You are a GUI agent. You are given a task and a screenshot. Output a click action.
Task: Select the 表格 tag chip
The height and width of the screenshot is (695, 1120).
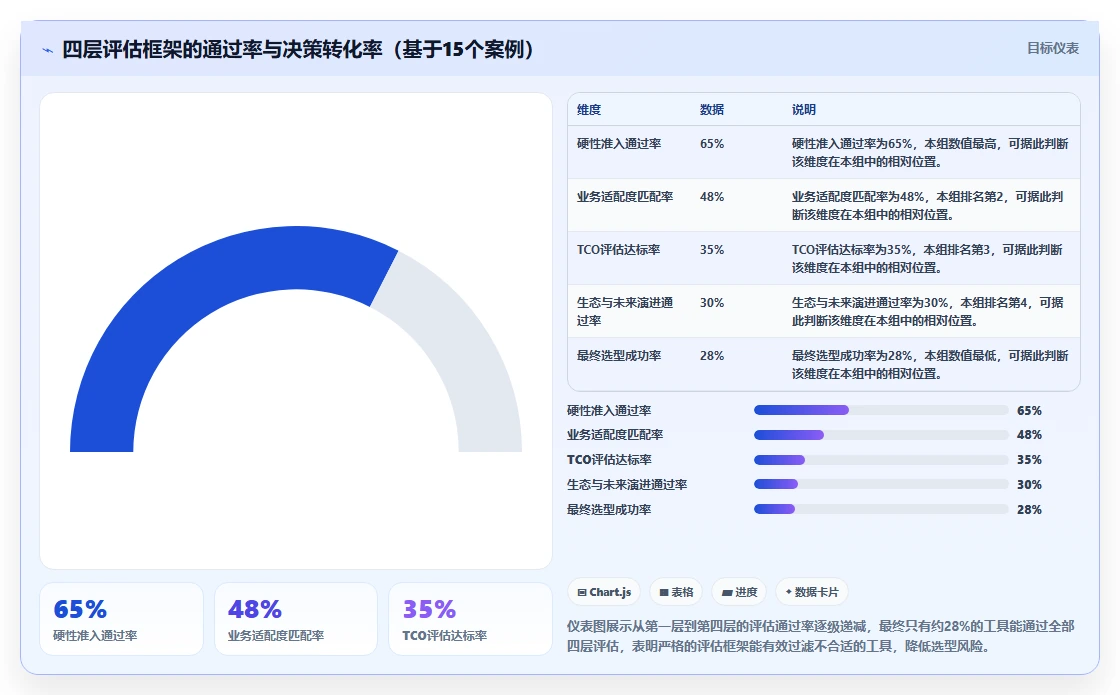pos(676,592)
